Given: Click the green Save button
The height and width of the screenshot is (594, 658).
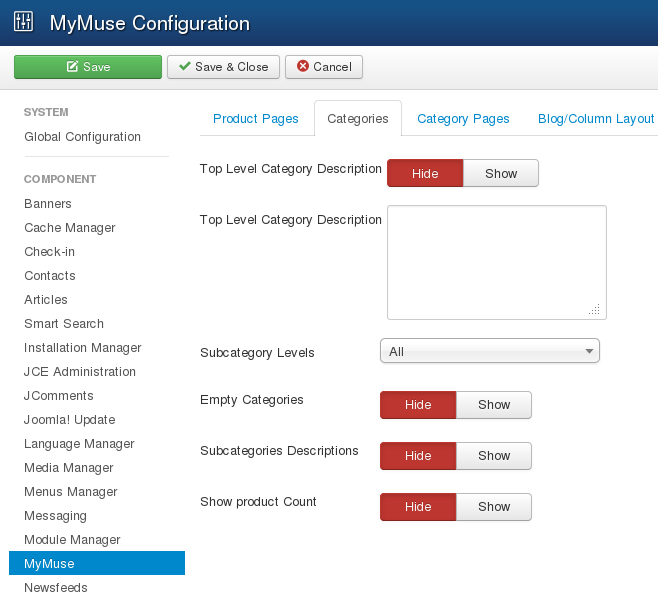Looking at the screenshot, I should tap(88, 67).
